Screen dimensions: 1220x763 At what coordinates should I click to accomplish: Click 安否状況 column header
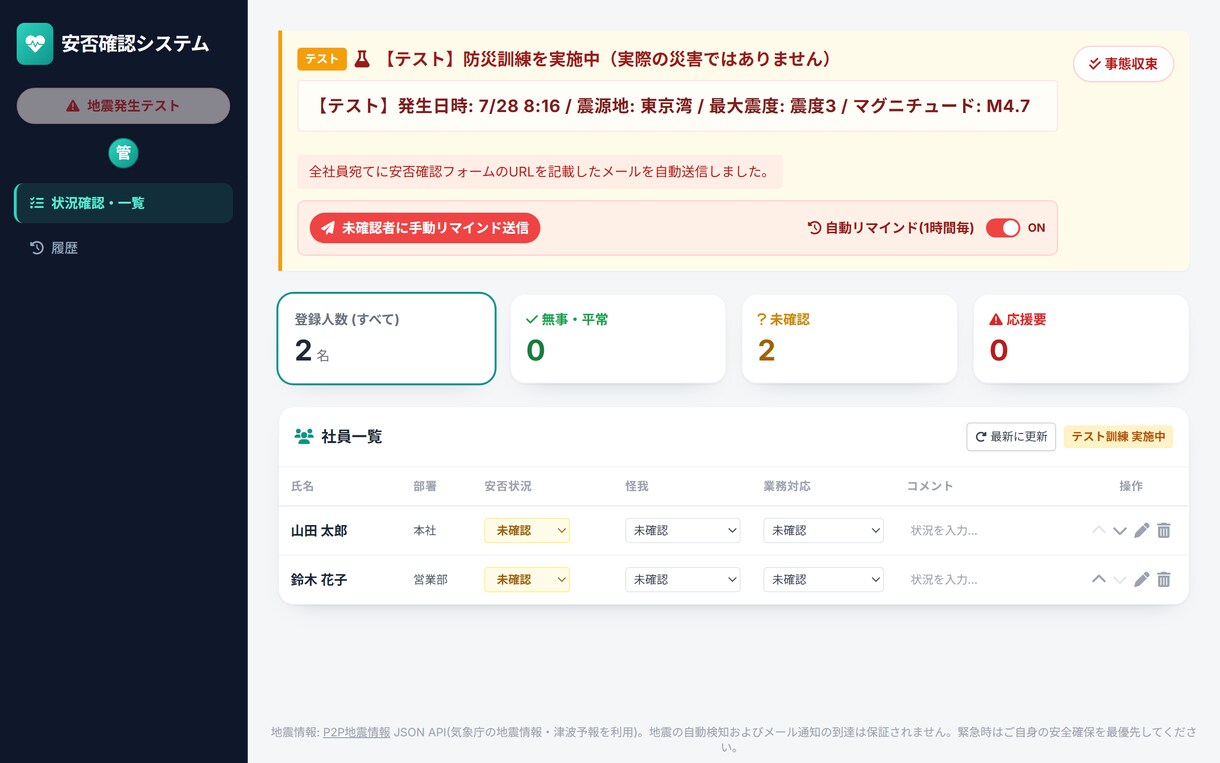(x=508, y=486)
